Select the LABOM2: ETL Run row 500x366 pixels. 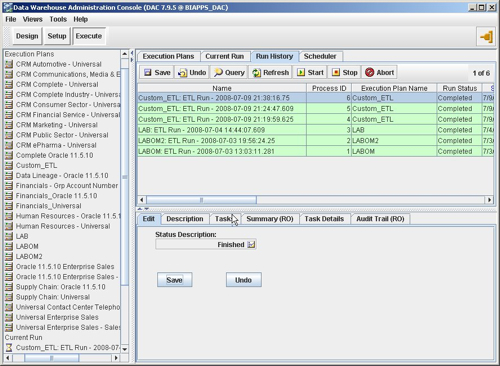pyautogui.click(x=315, y=141)
